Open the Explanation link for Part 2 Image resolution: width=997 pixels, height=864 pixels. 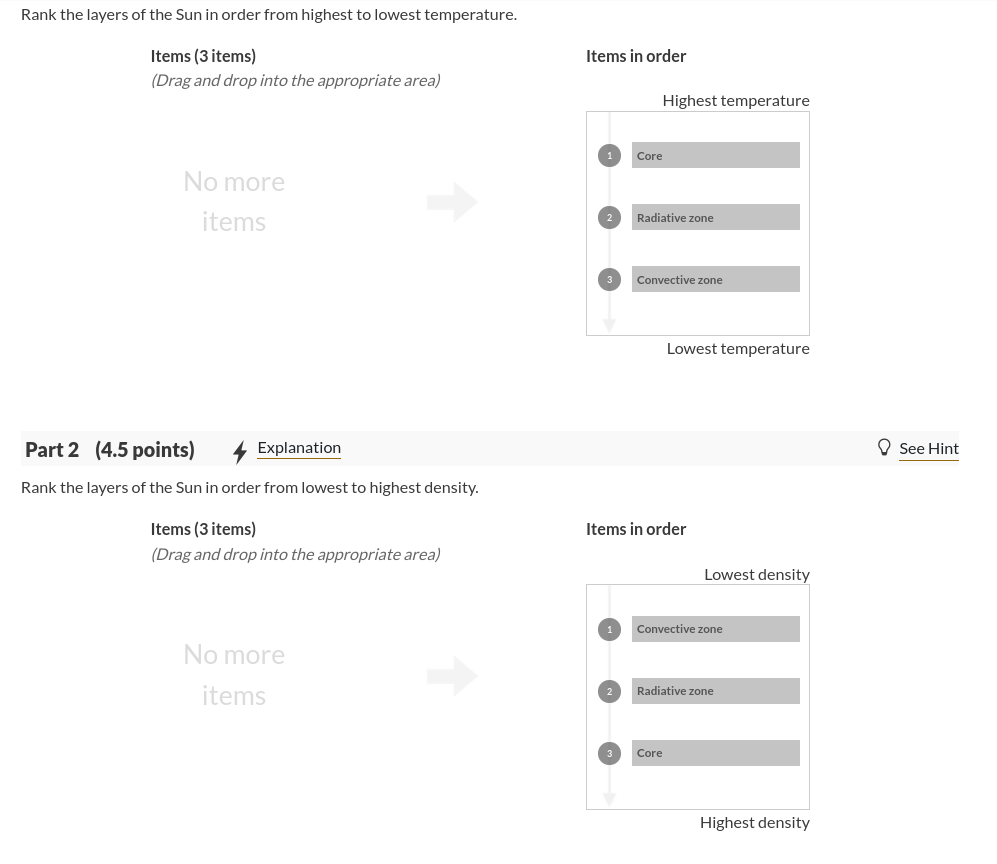[x=299, y=447]
